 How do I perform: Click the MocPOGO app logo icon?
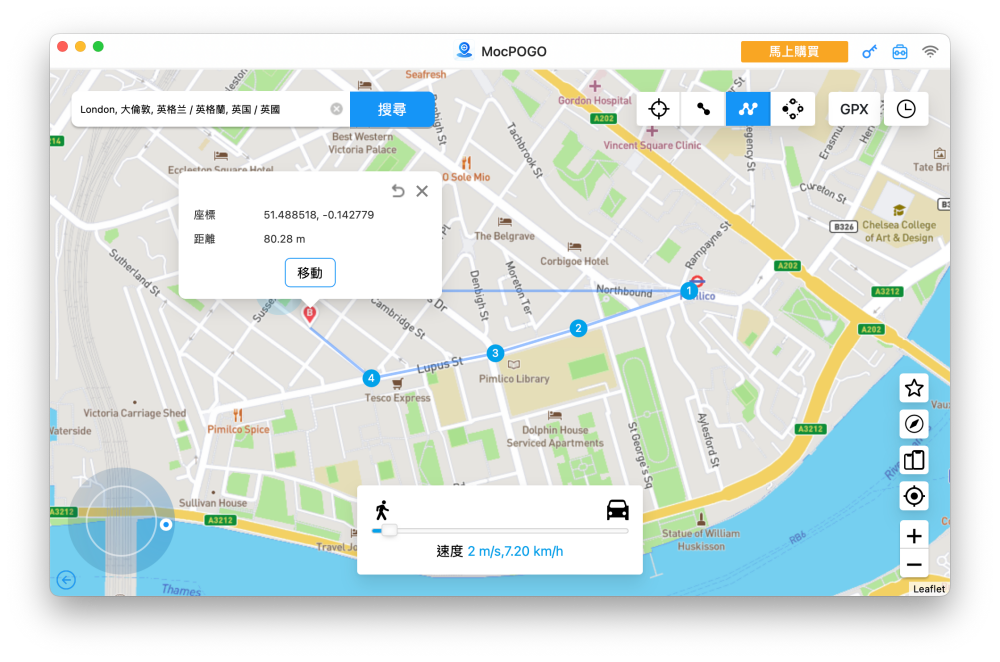coord(464,50)
